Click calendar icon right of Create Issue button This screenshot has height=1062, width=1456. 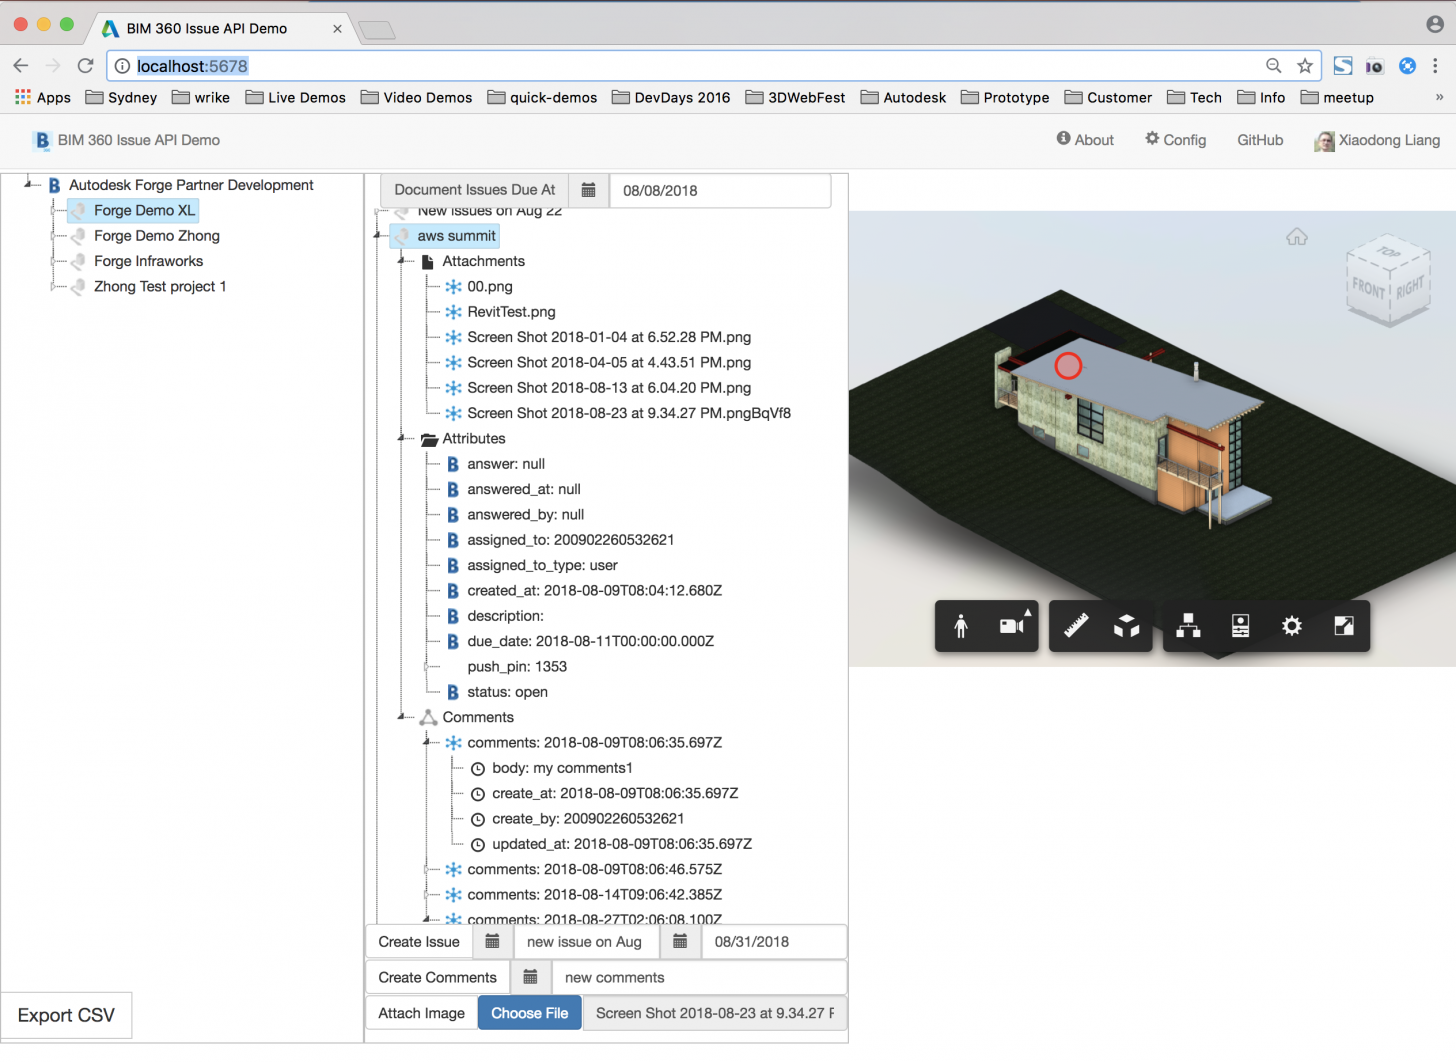[x=492, y=942]
